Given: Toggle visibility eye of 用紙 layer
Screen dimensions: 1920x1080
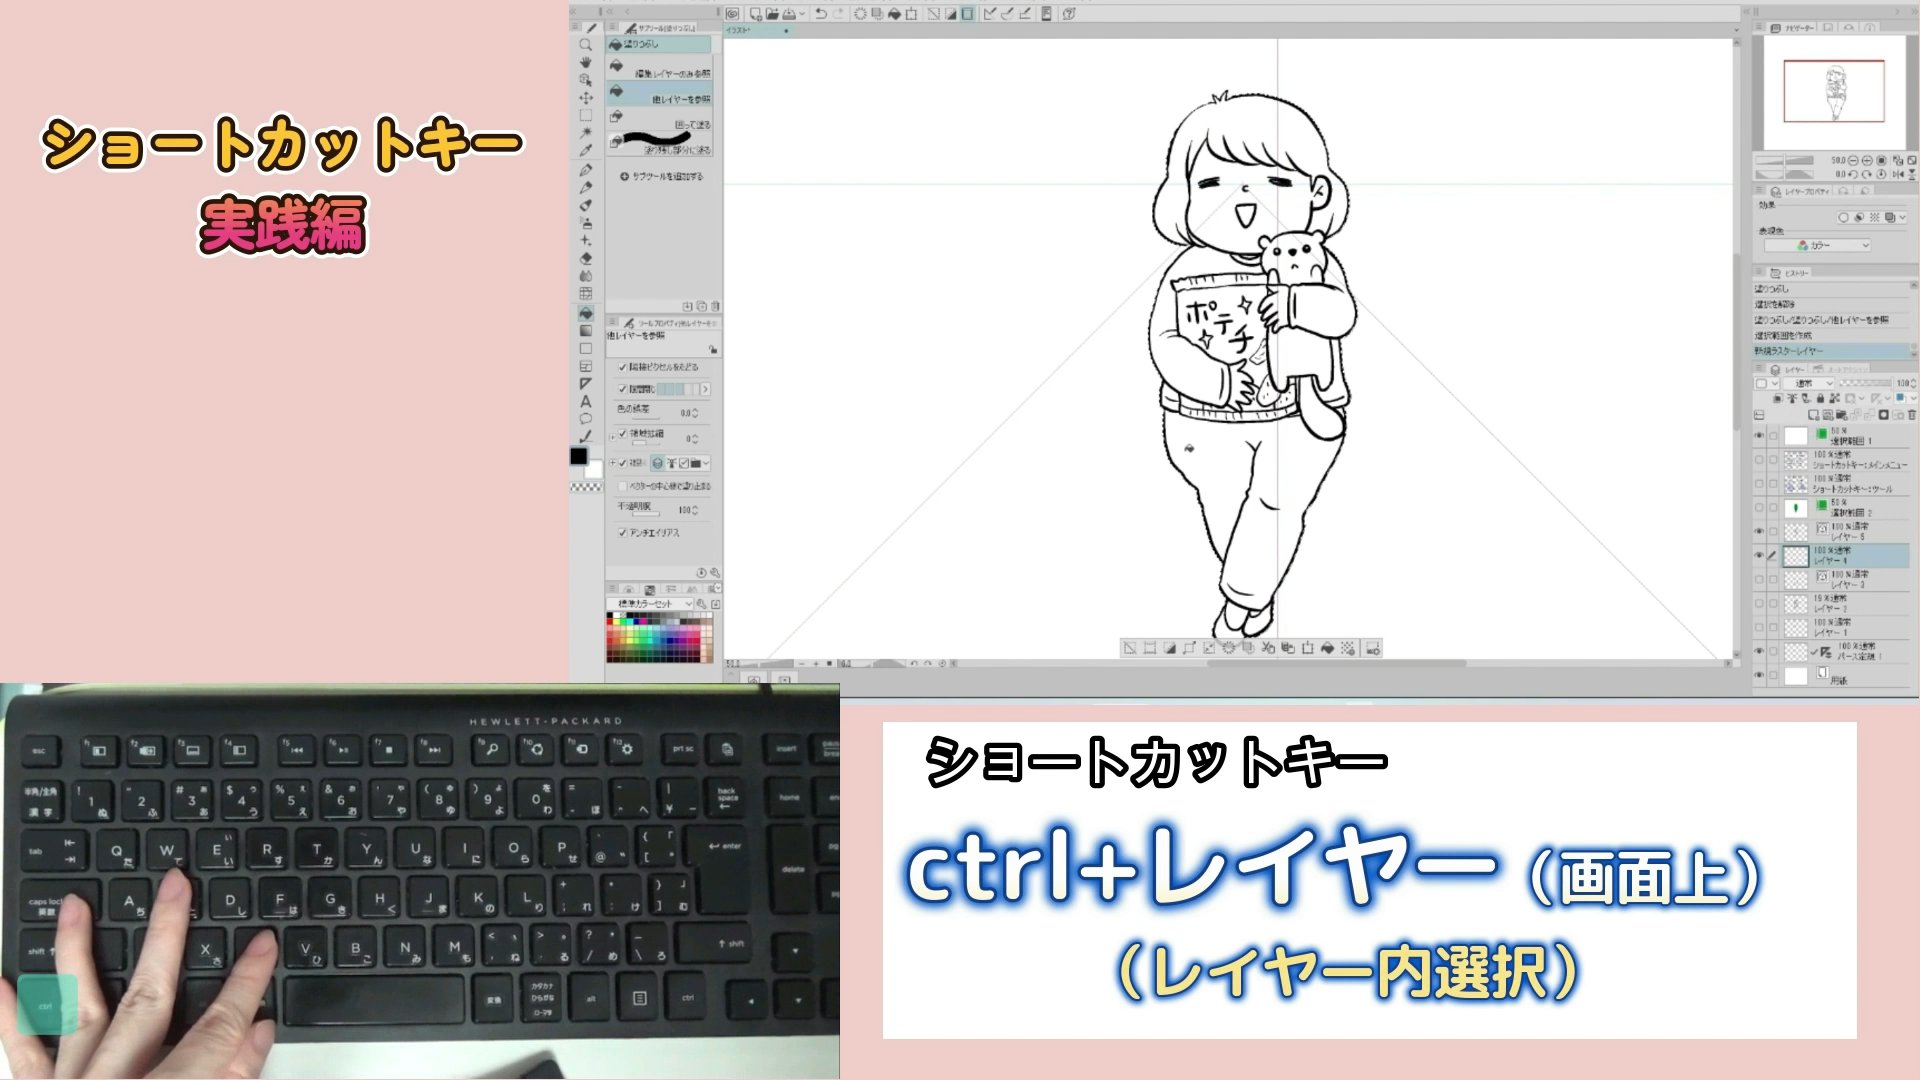Looking at the screenshot, I should [x=1759, y=675].
